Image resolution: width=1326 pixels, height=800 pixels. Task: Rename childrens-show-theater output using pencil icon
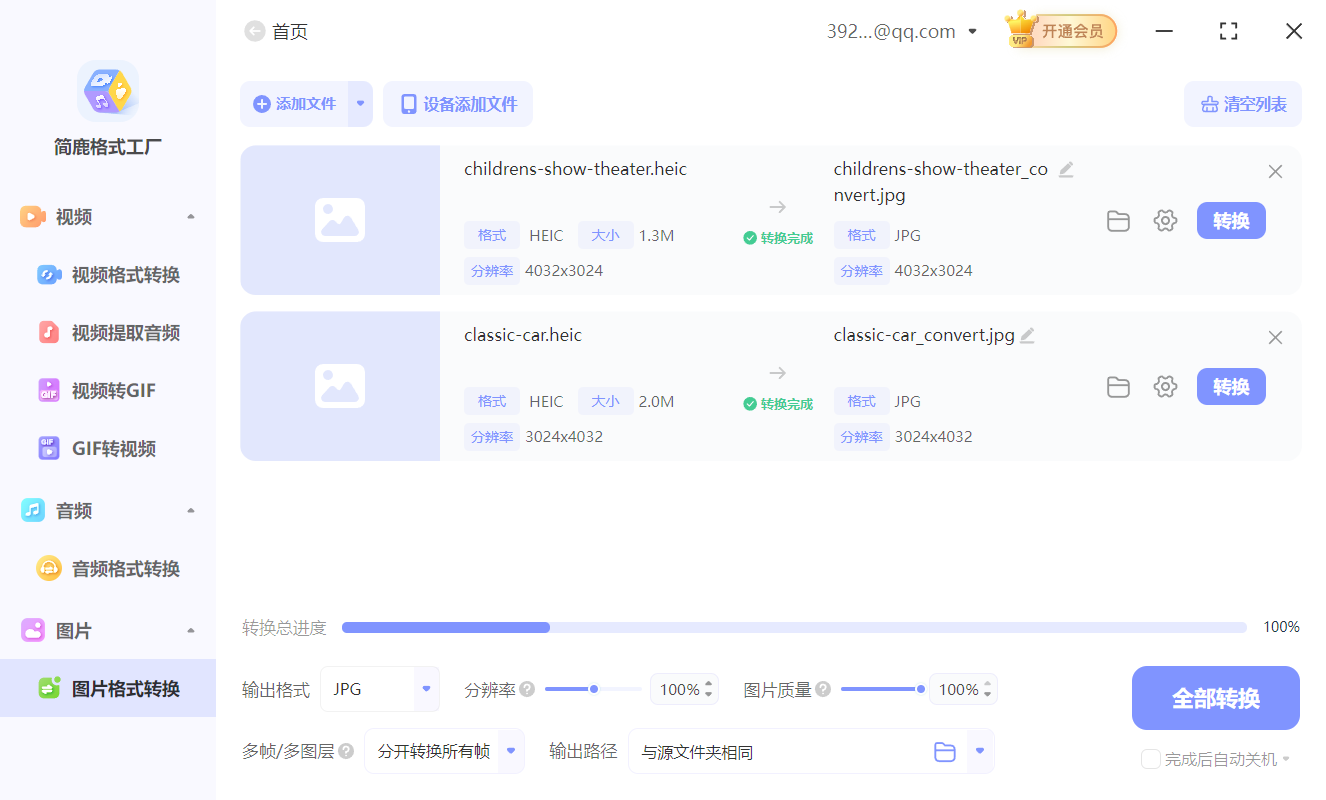point(1066,170)
